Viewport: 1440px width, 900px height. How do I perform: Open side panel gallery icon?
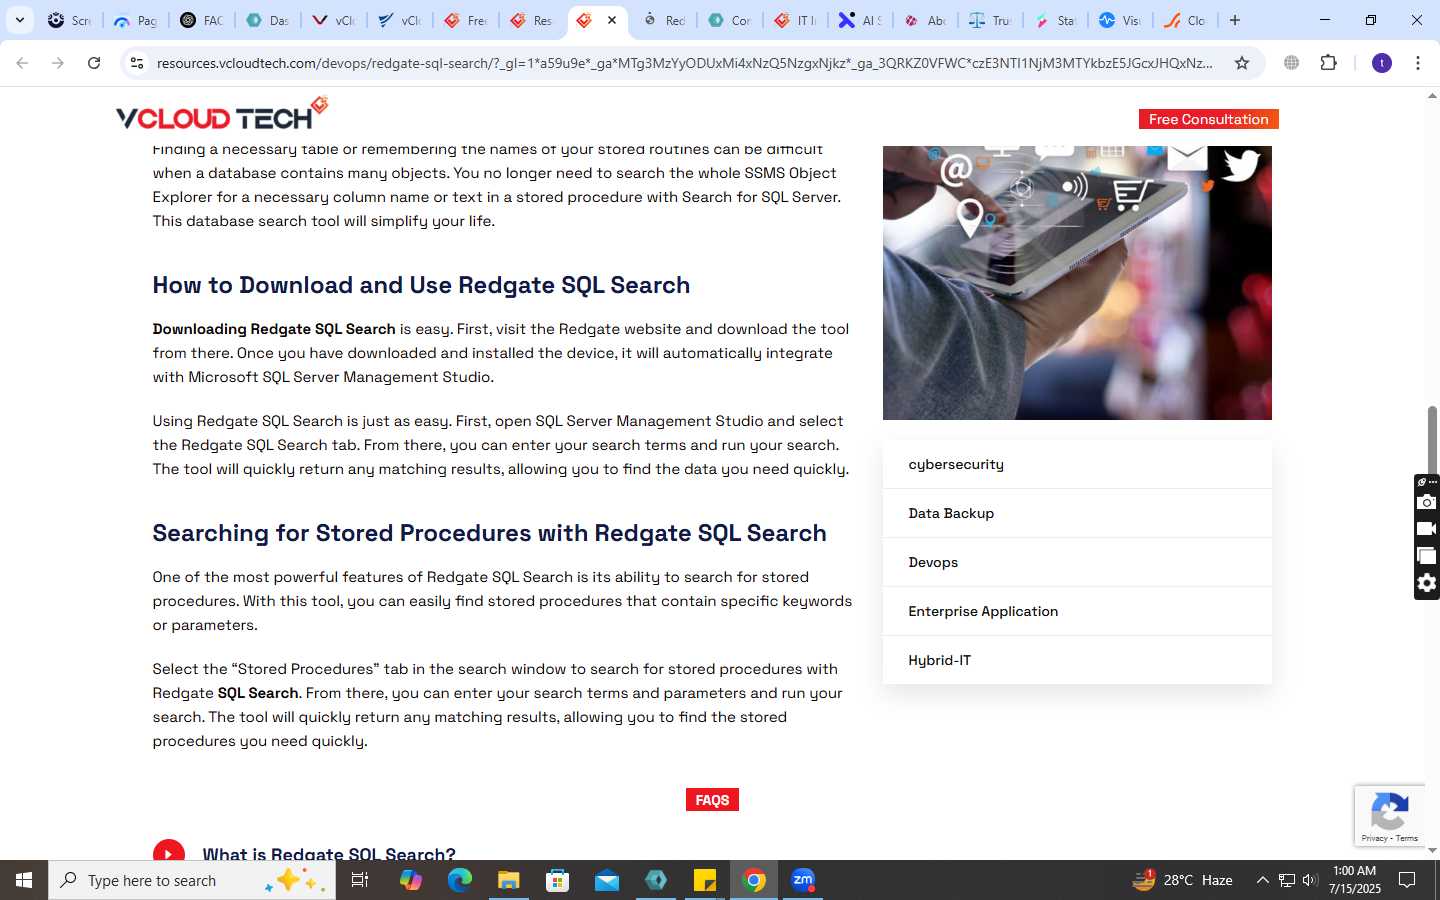[1427, 556]
